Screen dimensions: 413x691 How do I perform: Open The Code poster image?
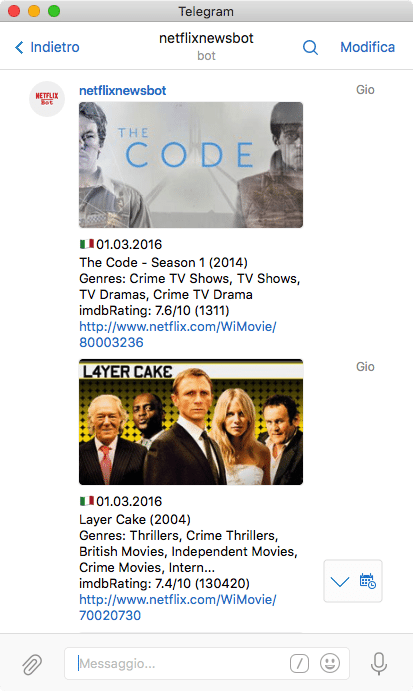[191, 165]
